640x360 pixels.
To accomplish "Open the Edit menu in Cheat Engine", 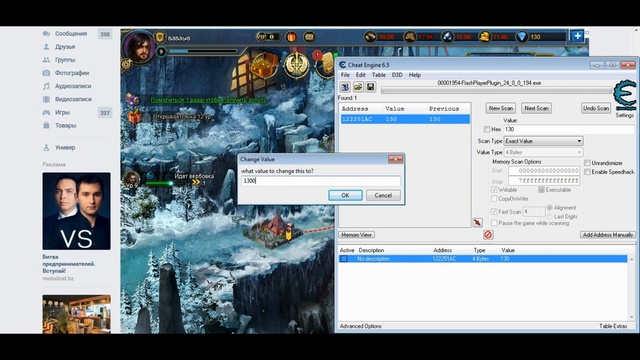I will point(360,75).
